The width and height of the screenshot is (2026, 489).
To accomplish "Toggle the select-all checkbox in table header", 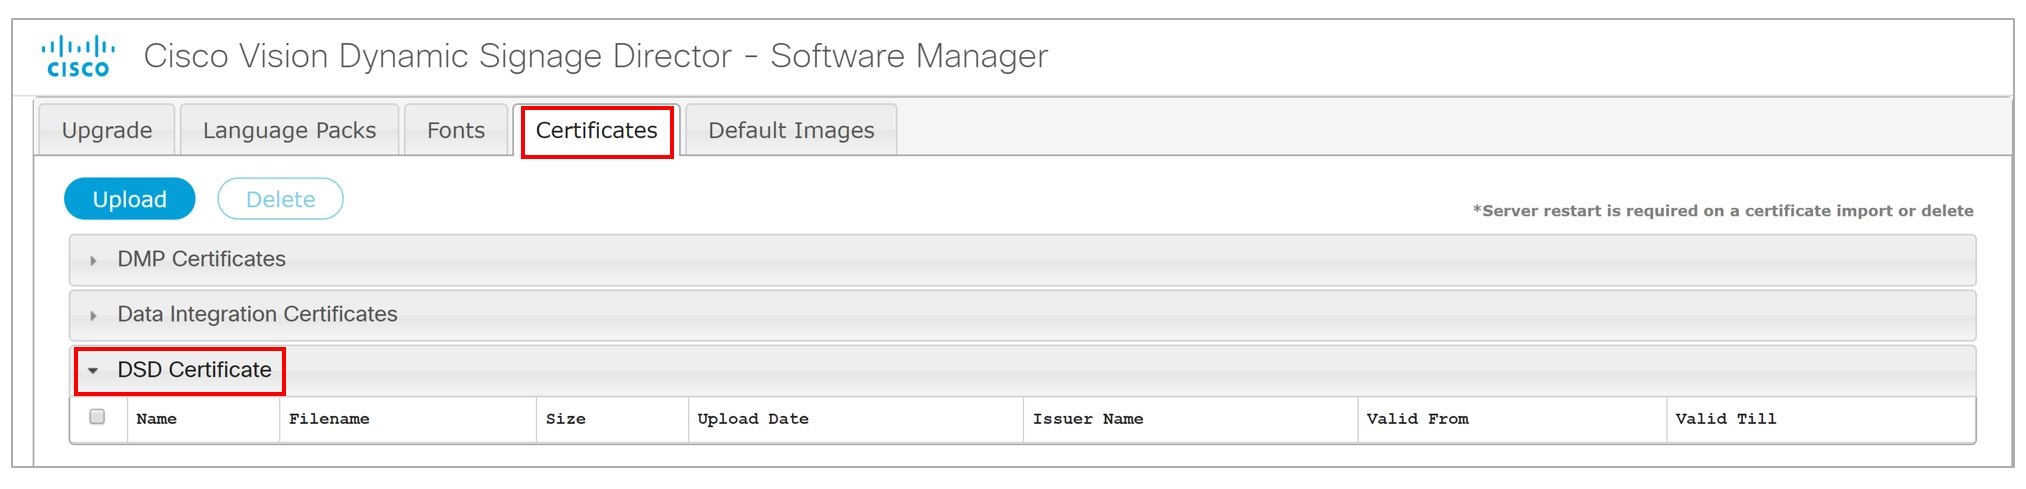I will pyautogui.click(x=97, y=417).
